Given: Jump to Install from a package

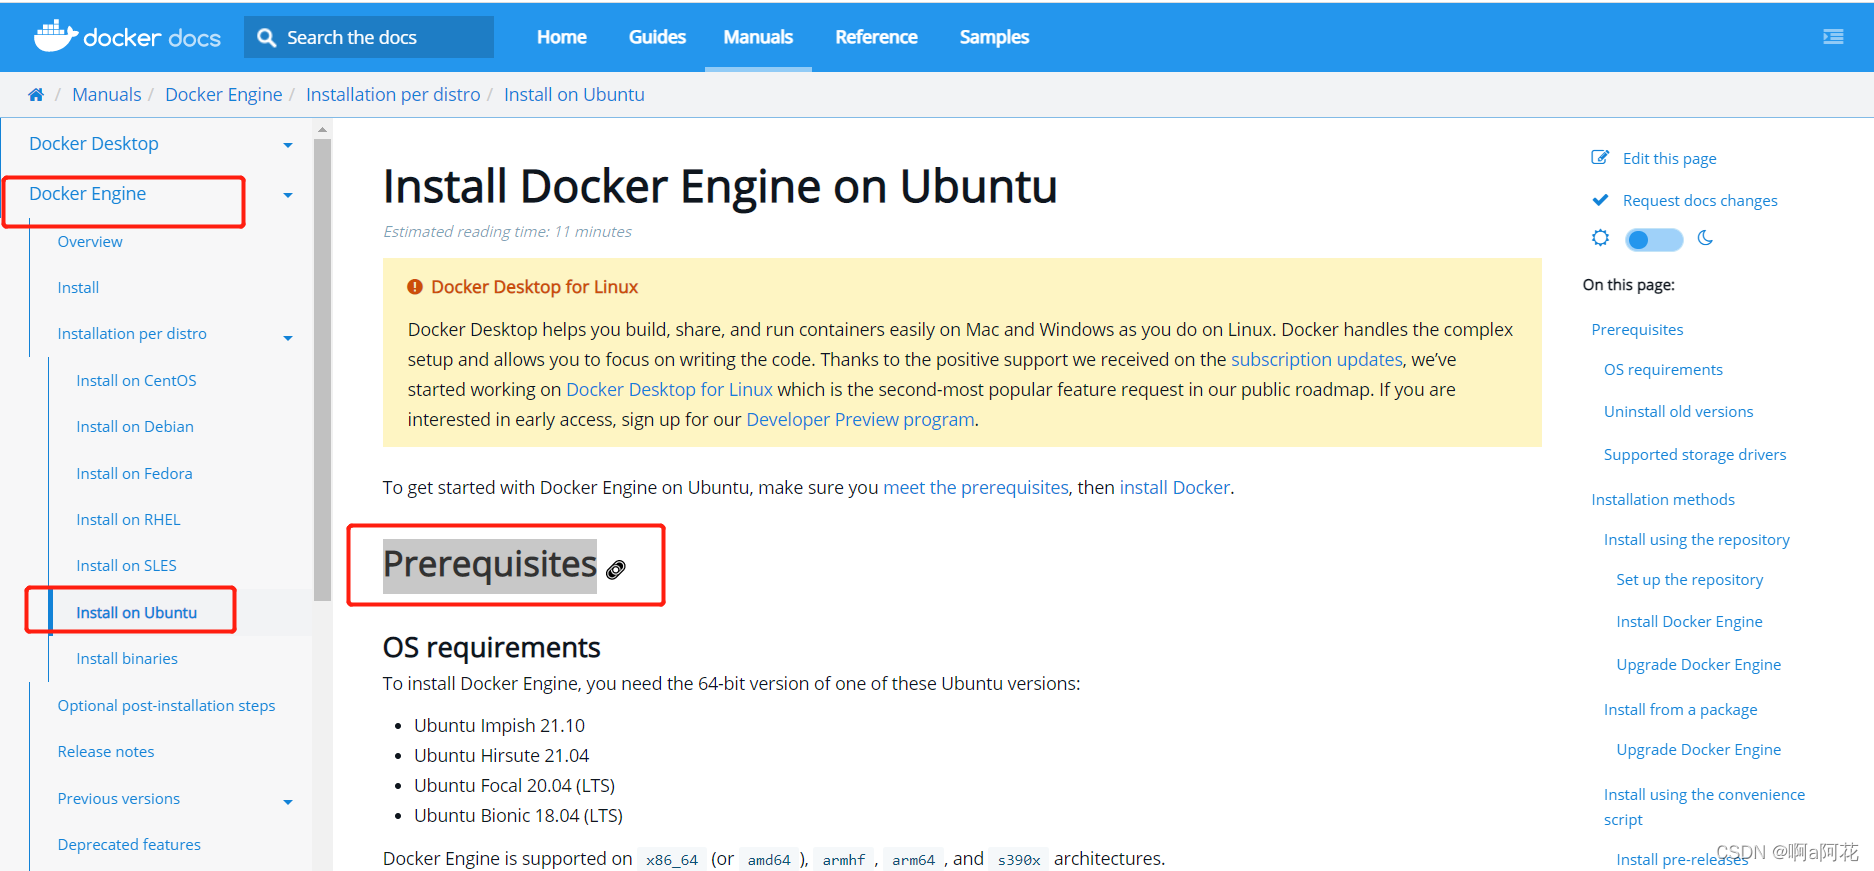Looking at the screenshot, I should point(1680,710).
